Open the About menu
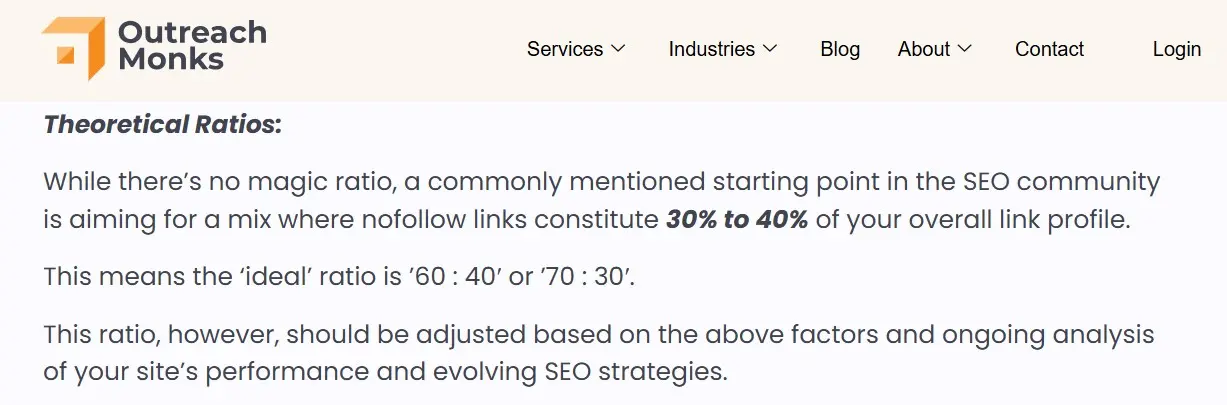The width and height of the screenshot is (1227, 405). pos(923,49)
